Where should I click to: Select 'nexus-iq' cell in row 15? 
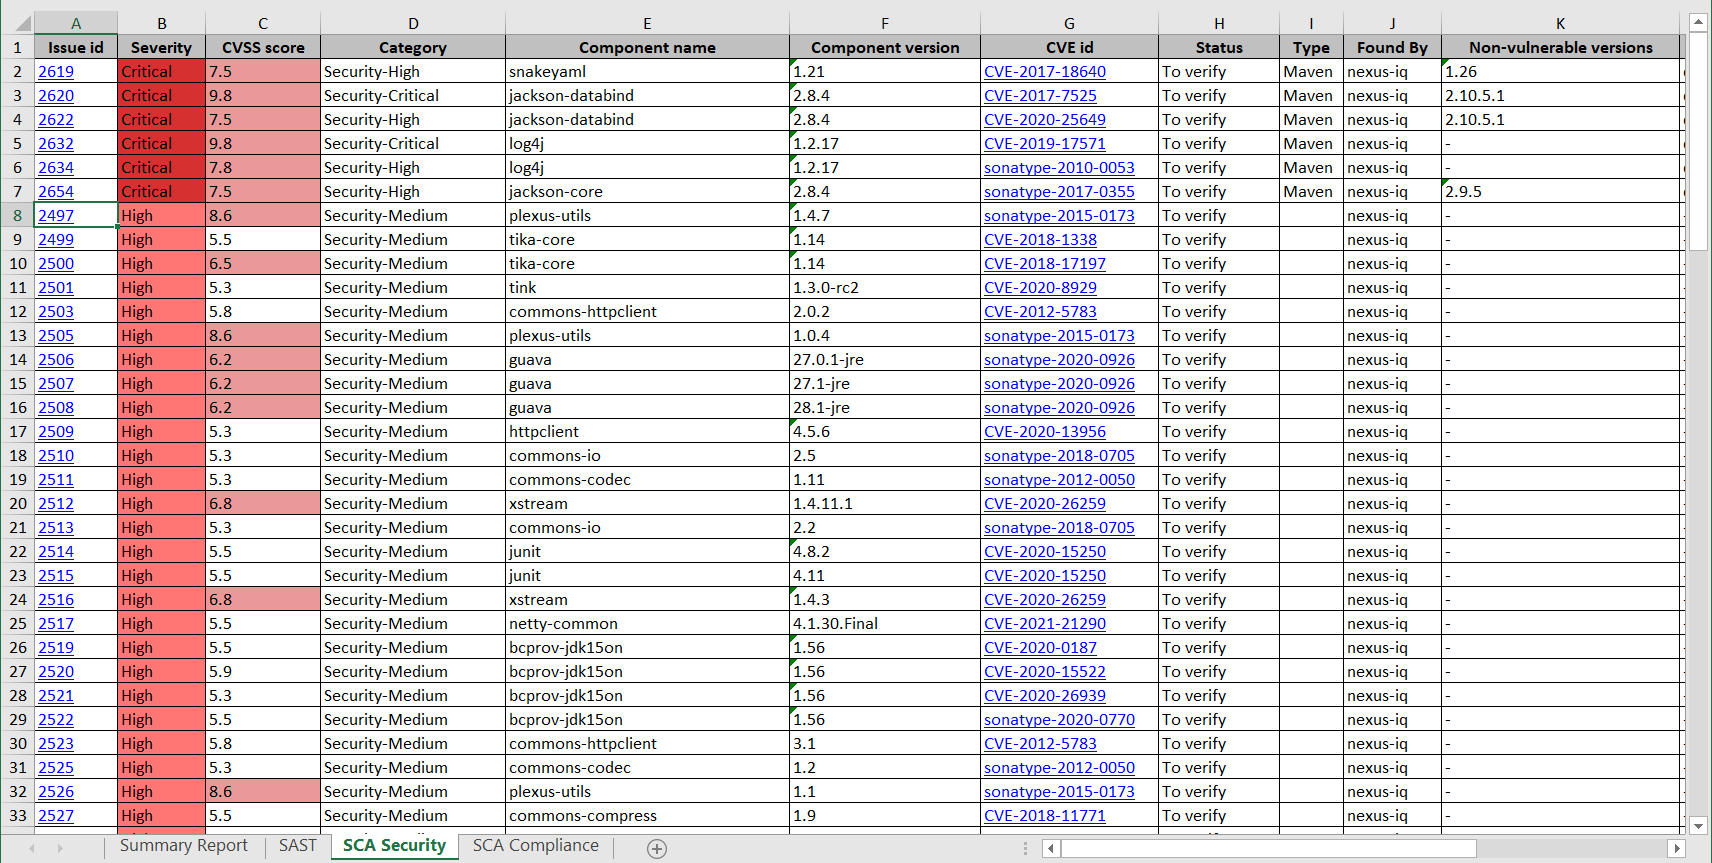coord(1392,384)
